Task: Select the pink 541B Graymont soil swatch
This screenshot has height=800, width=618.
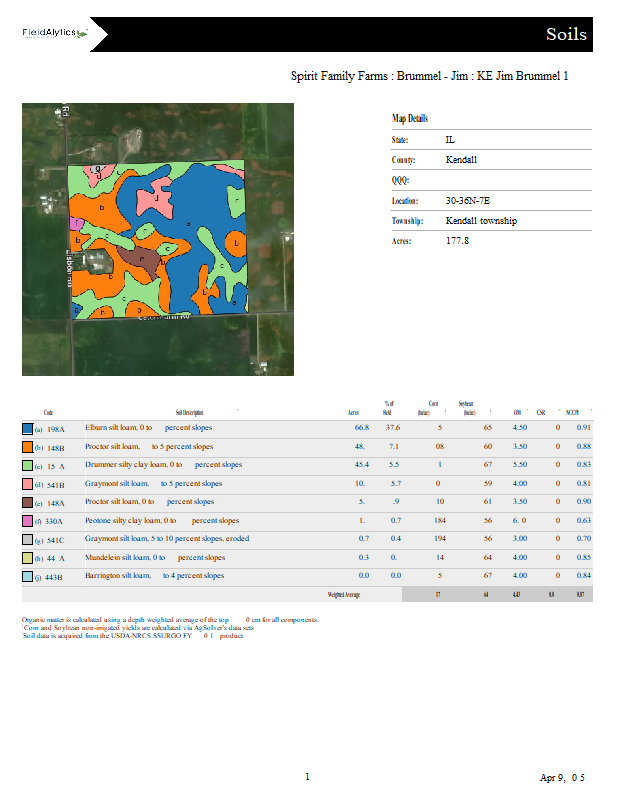Action: point(27,484)
